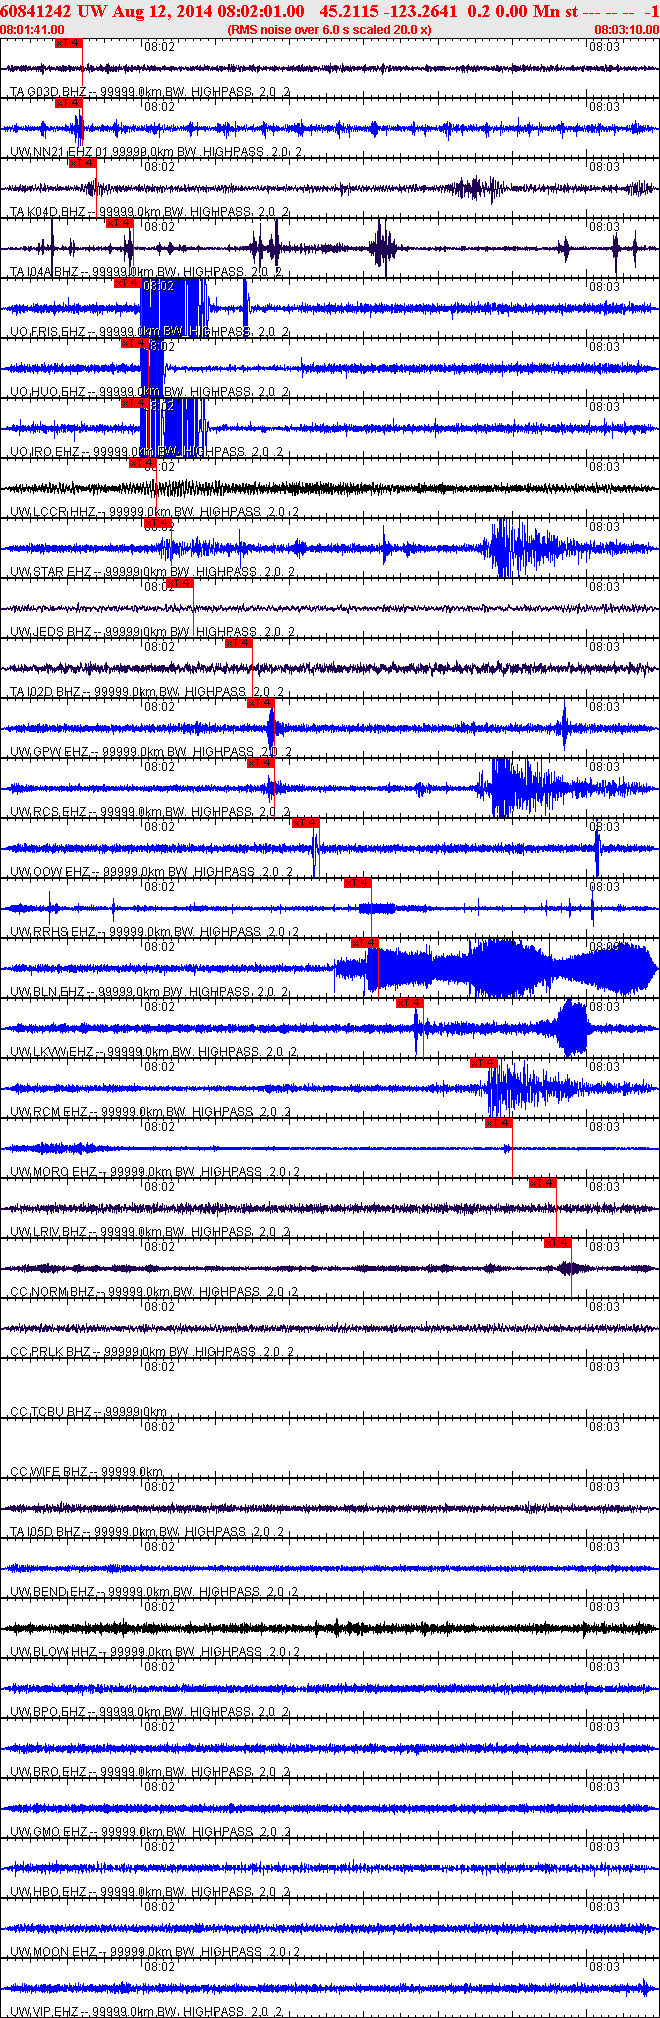
Task: Click the red pick flag on UW.LKVW trace
Action: pyautogui.click(x=409, y=1003)
